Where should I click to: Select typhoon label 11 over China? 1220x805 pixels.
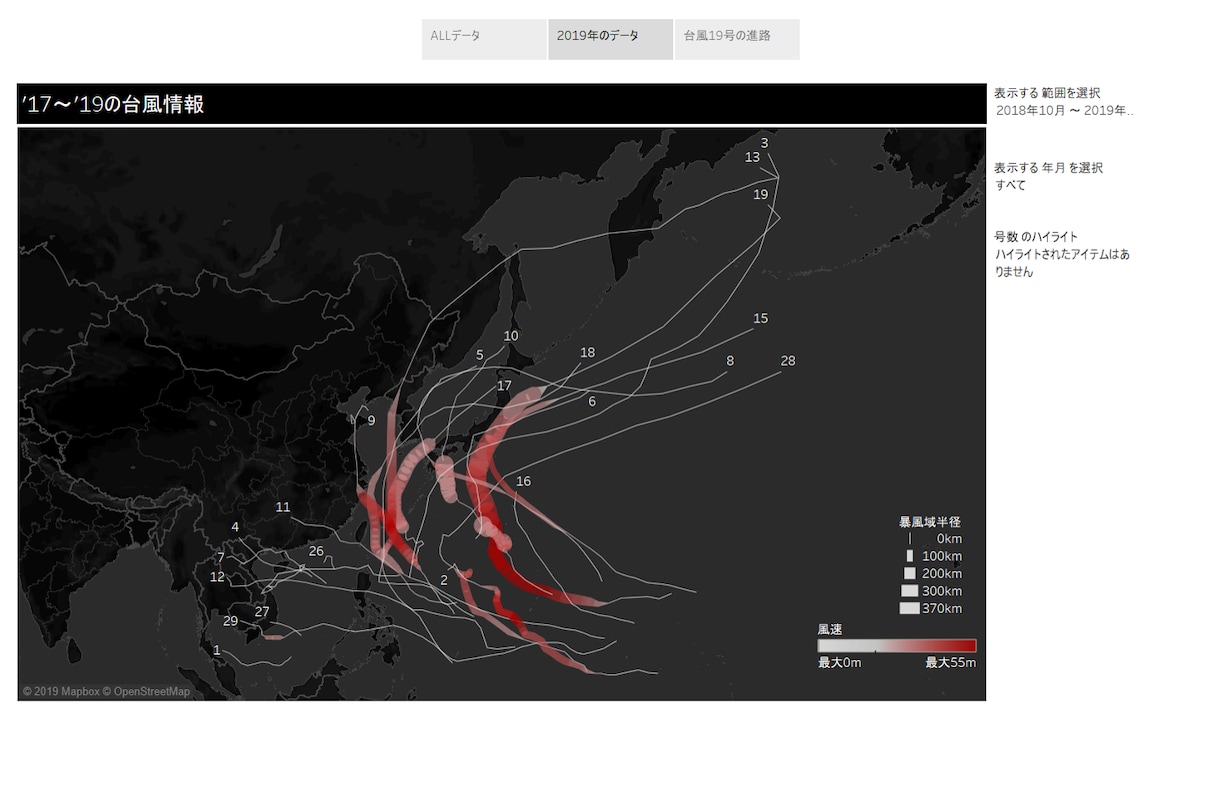pyautogui.click(x=283, y=507)
